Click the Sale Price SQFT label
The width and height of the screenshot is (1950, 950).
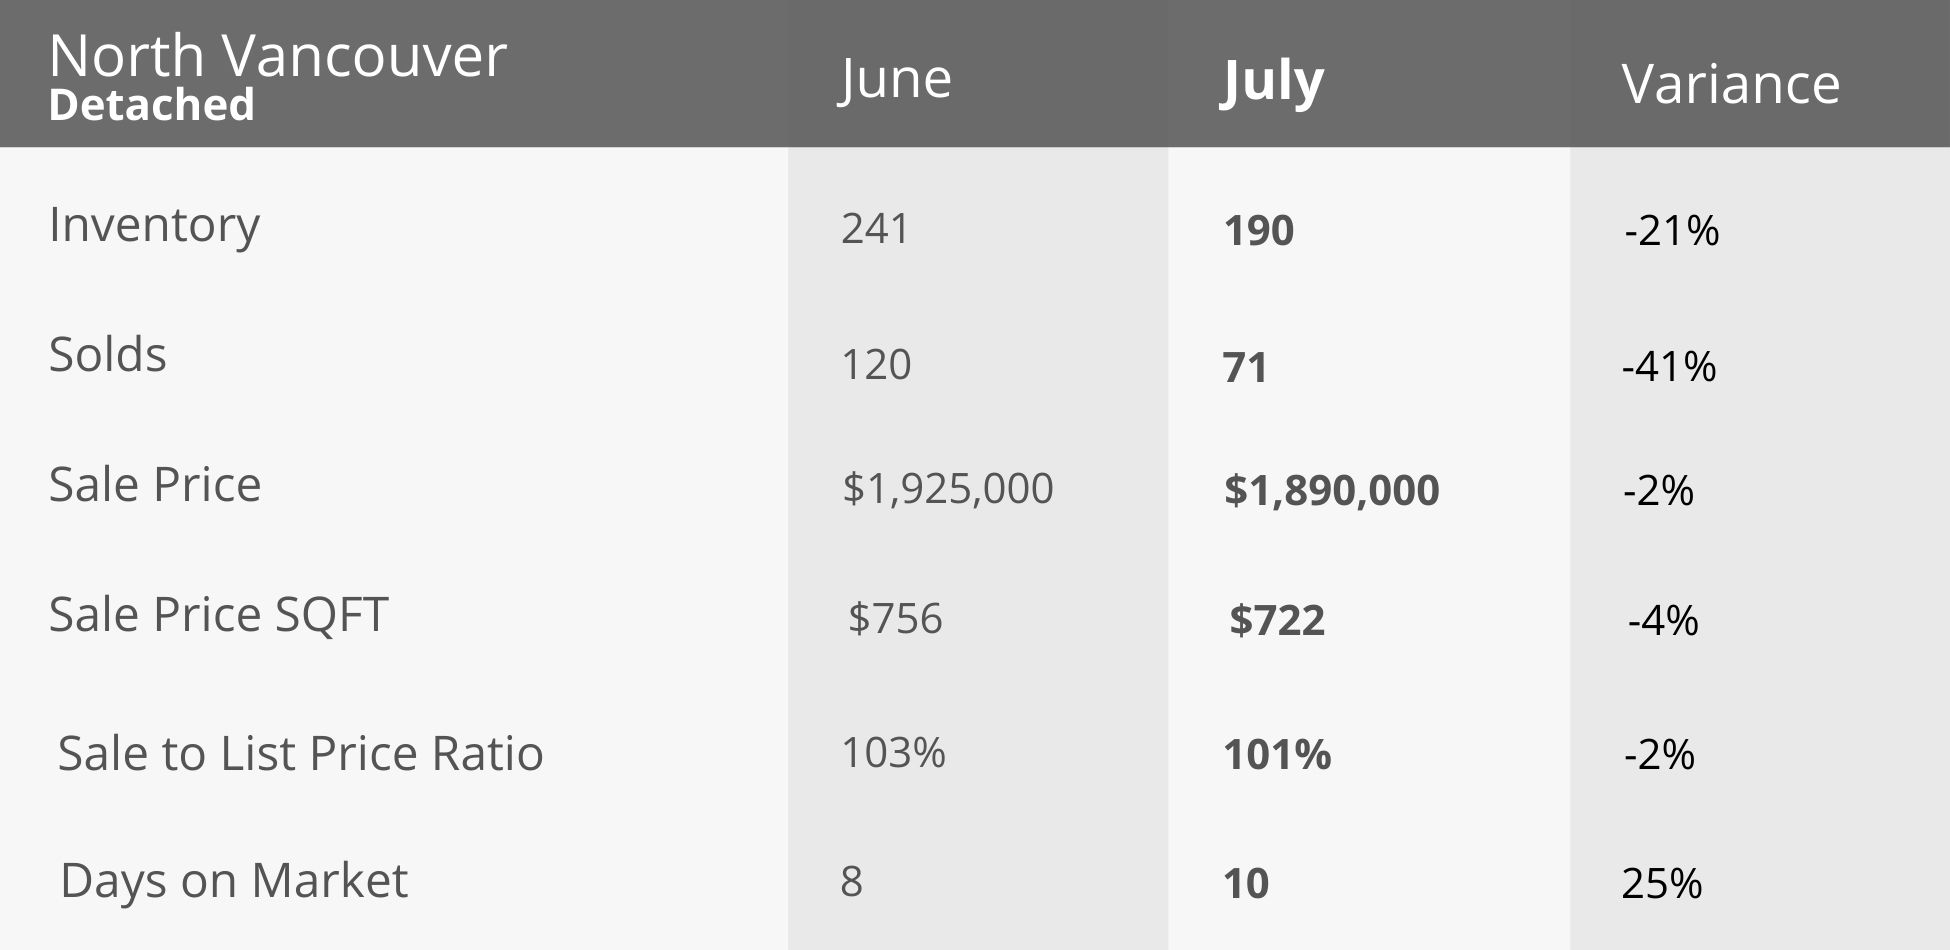[218, 614]
